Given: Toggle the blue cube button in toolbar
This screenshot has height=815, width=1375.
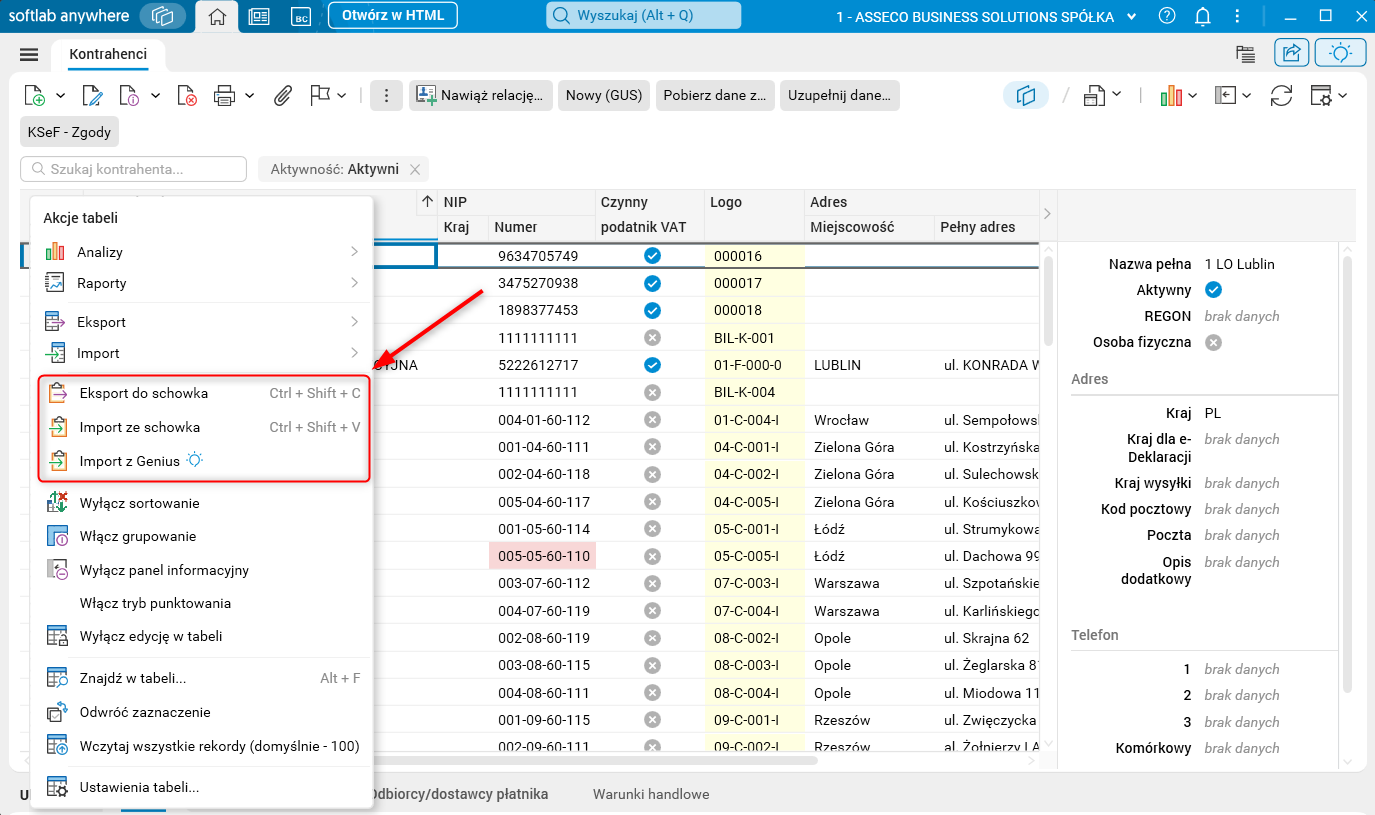Looking at the screenshot, I should 1026,95.
